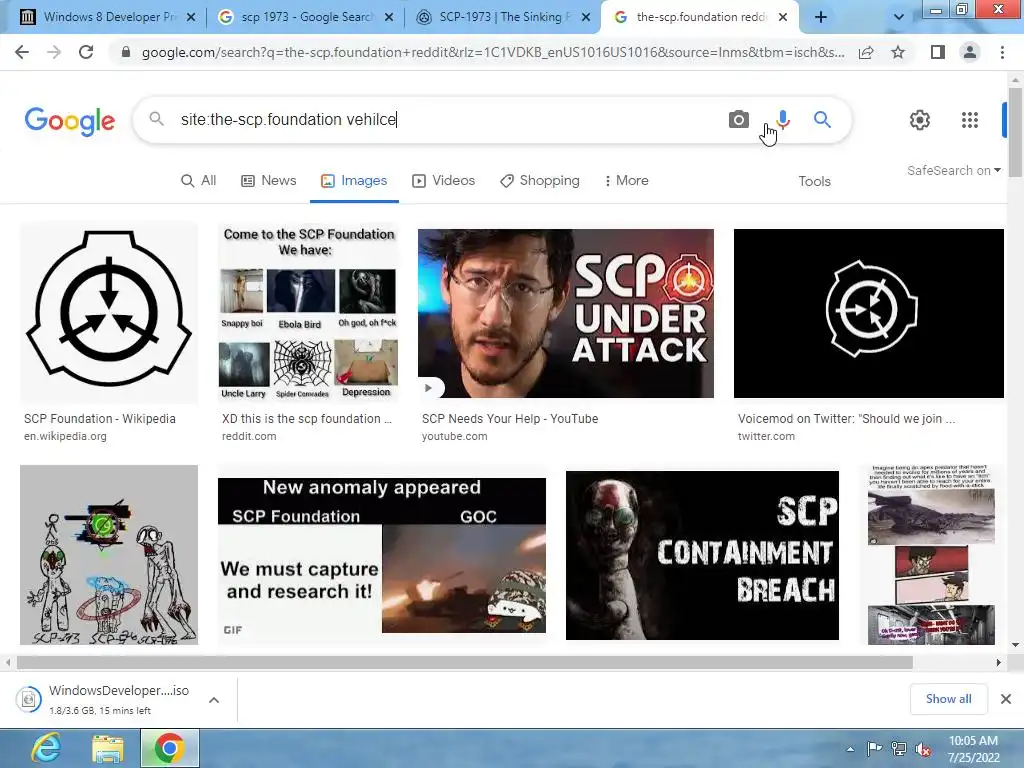The height and width of the screenshot is (768, 1024).
Task: Click the Chrome taskbar icon
Action: click(x=169, y=748)
